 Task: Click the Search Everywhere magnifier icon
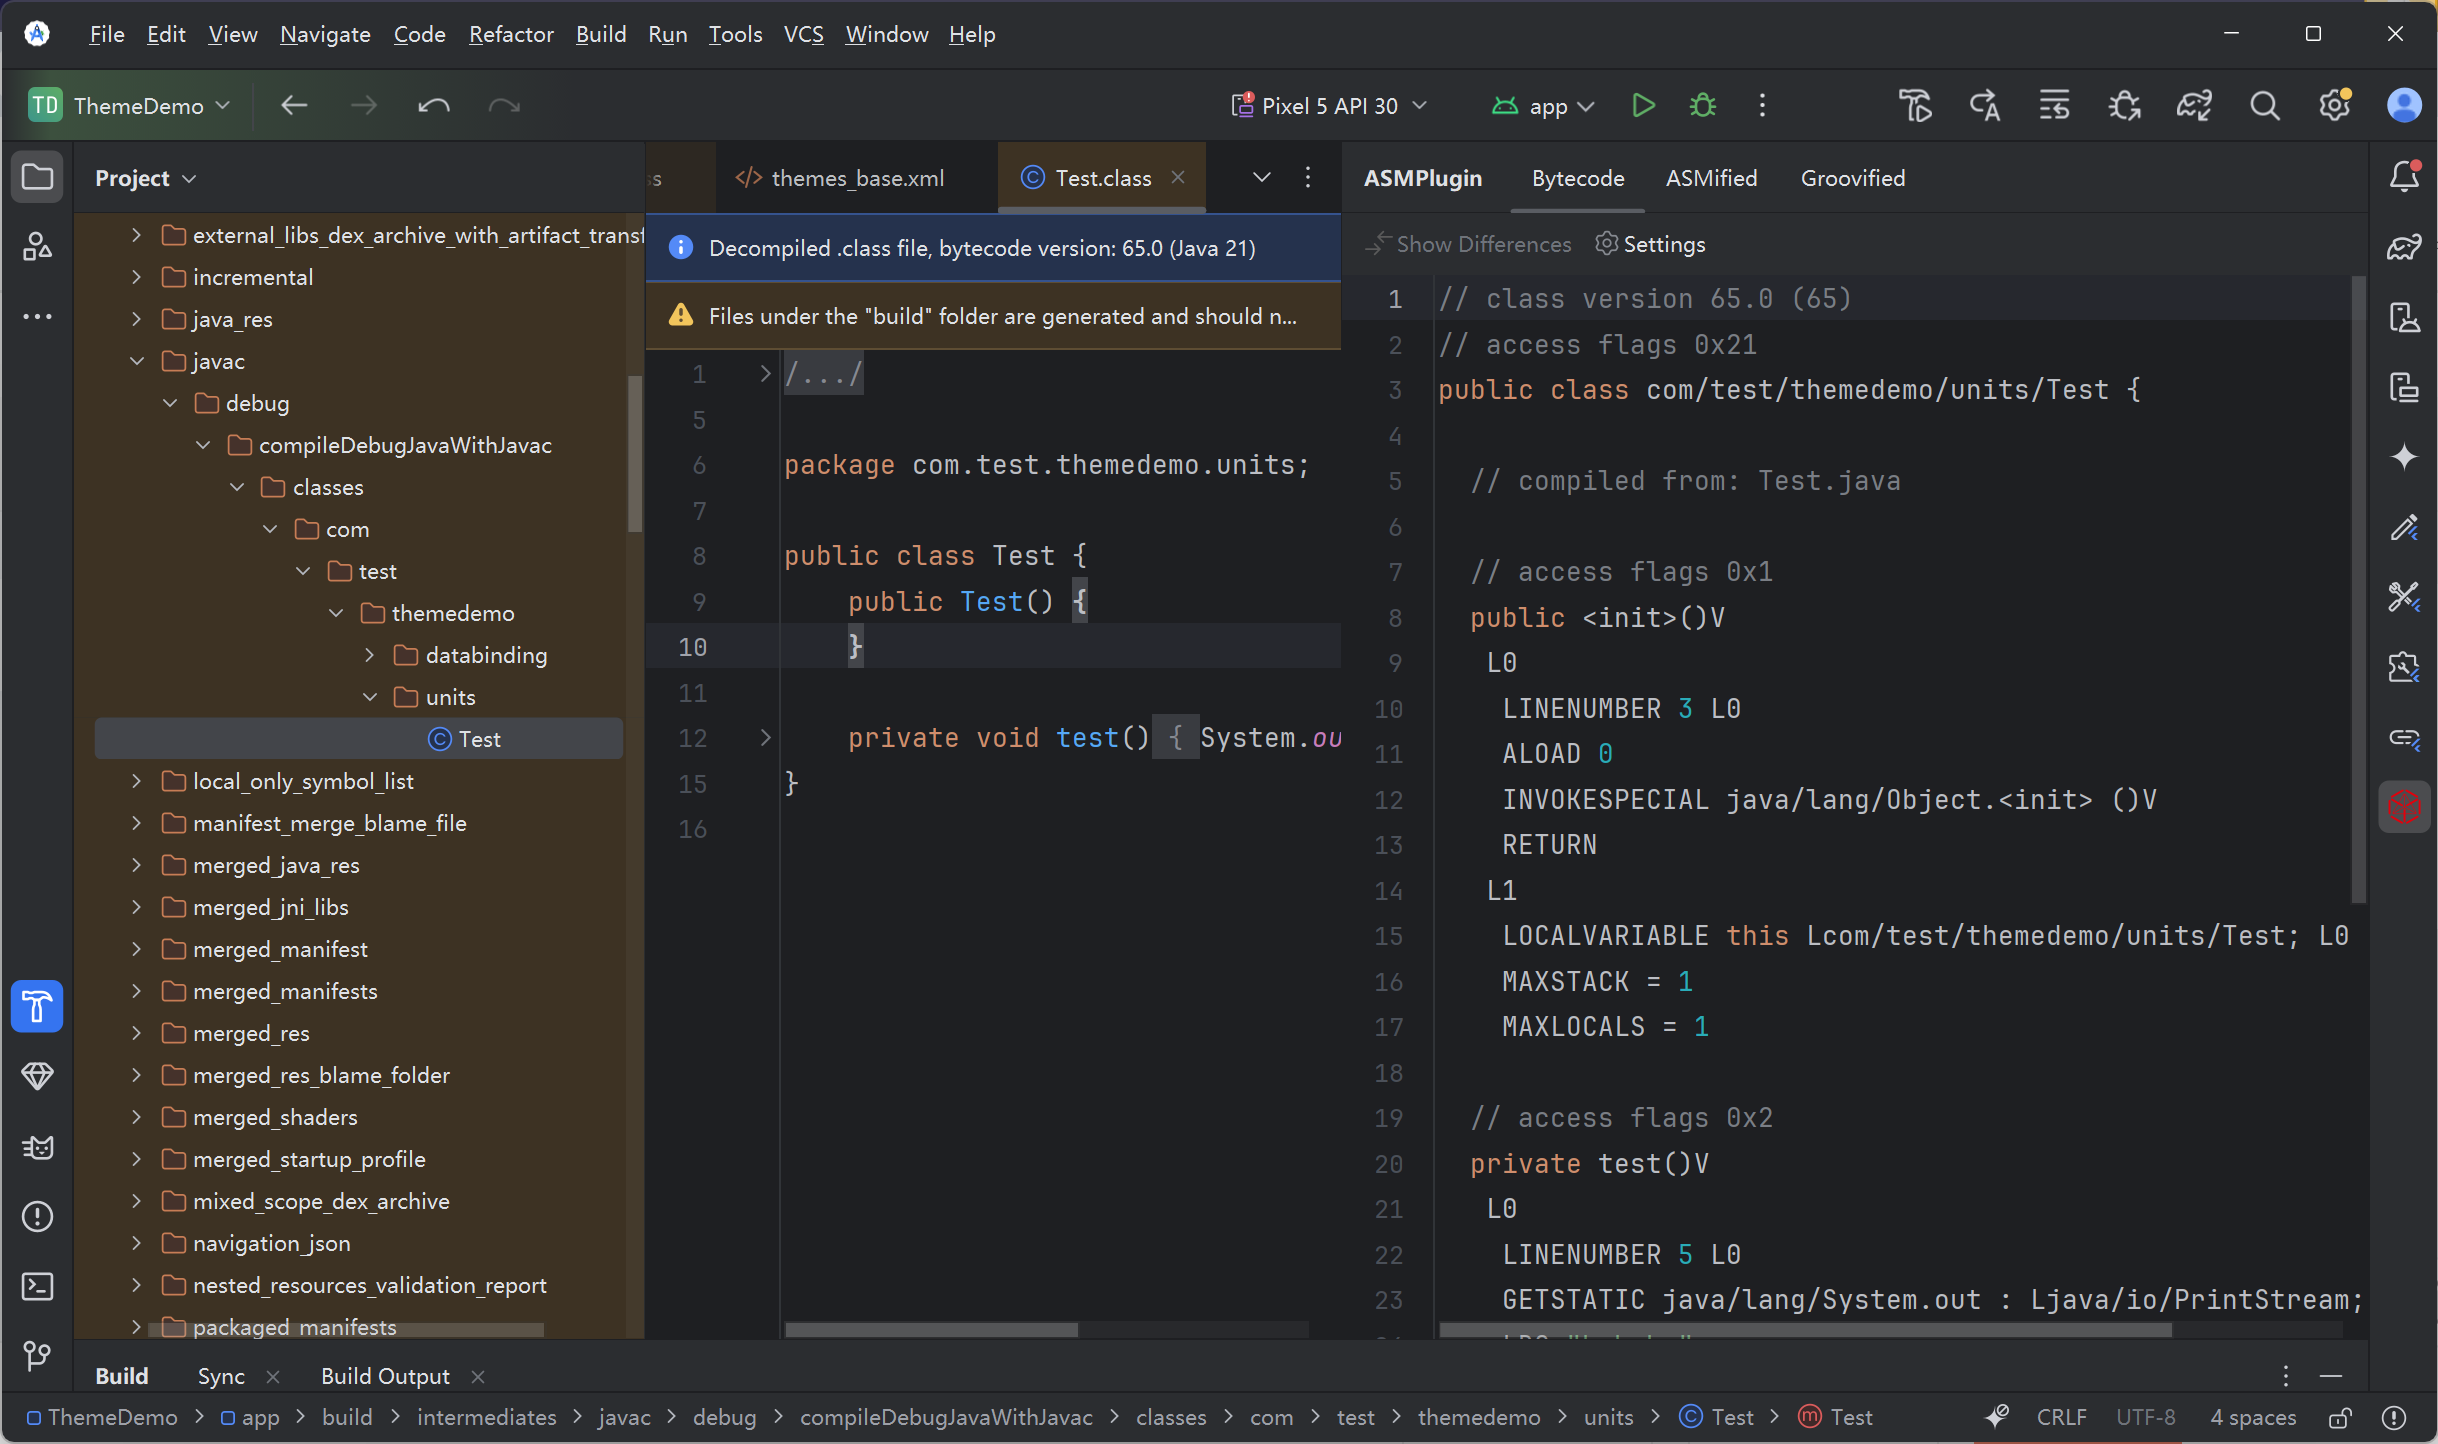2264,105
